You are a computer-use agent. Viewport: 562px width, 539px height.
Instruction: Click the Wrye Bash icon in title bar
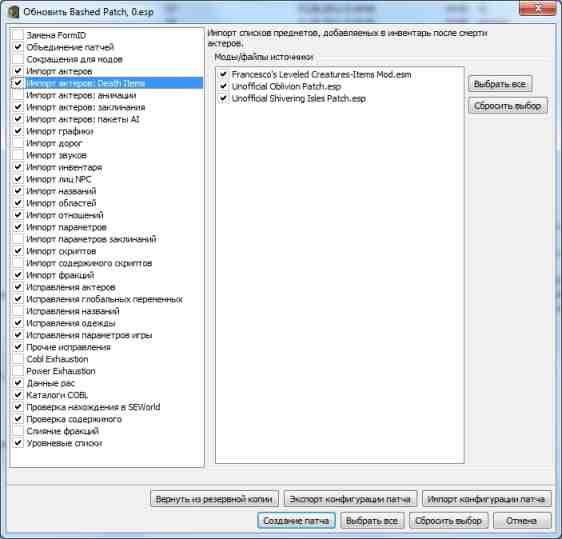14,11
